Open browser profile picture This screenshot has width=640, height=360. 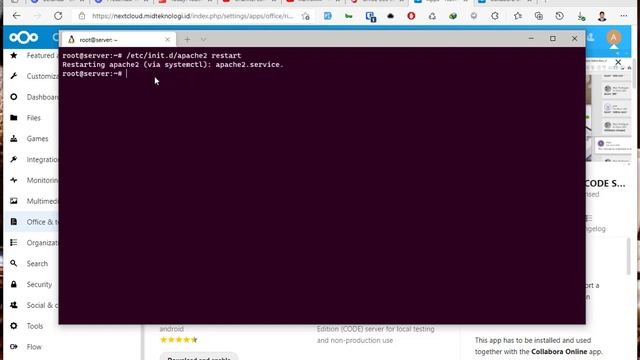pos(602,16)
